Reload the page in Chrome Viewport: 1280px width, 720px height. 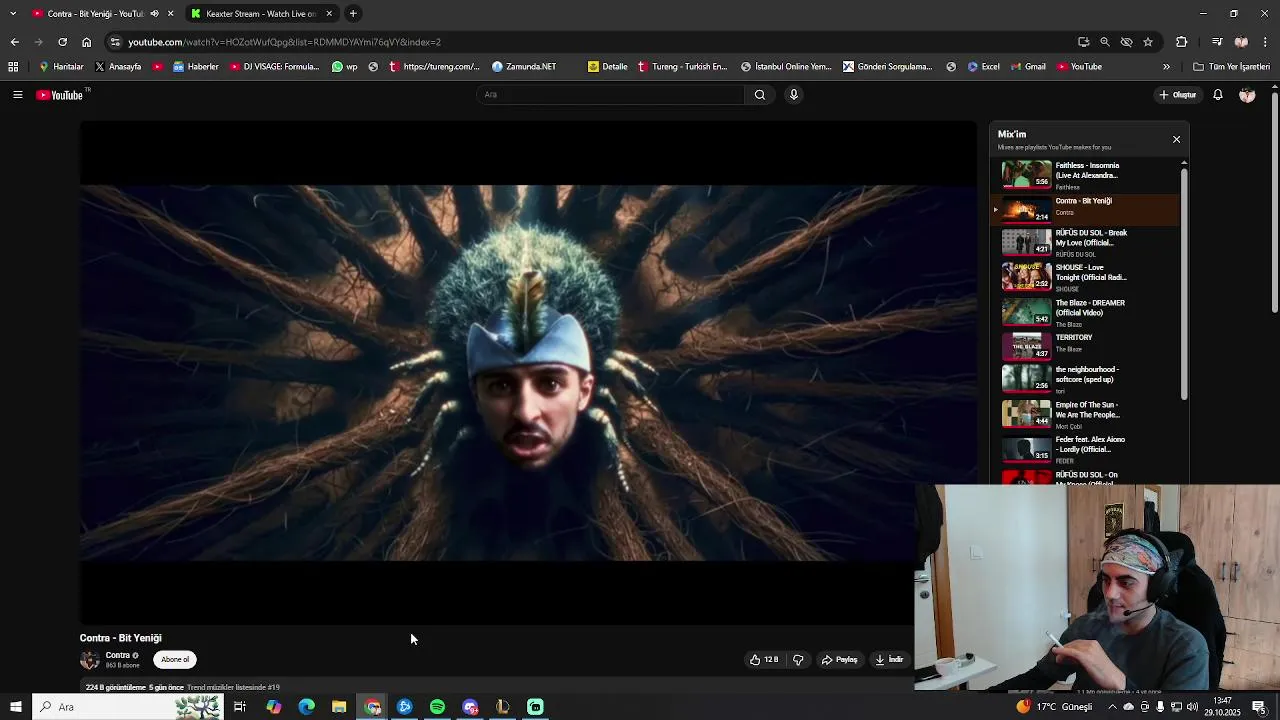62,42
